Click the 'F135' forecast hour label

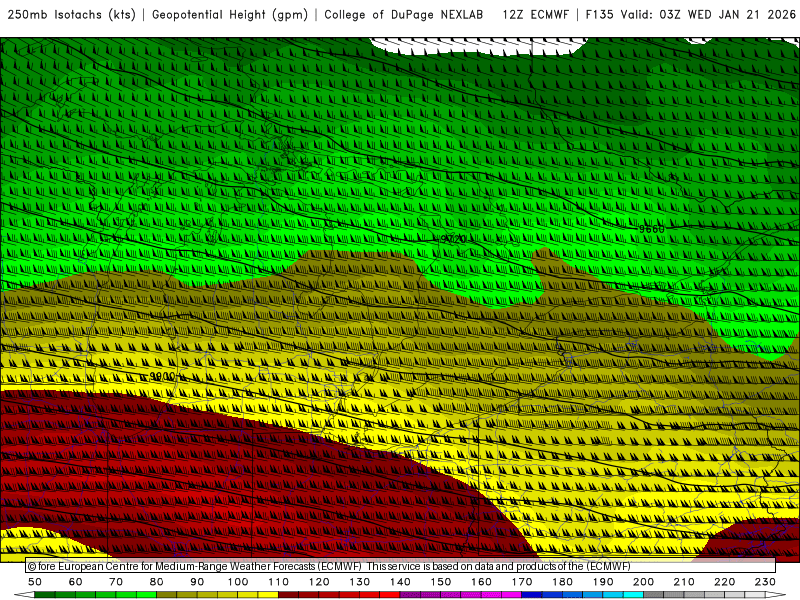599,15
